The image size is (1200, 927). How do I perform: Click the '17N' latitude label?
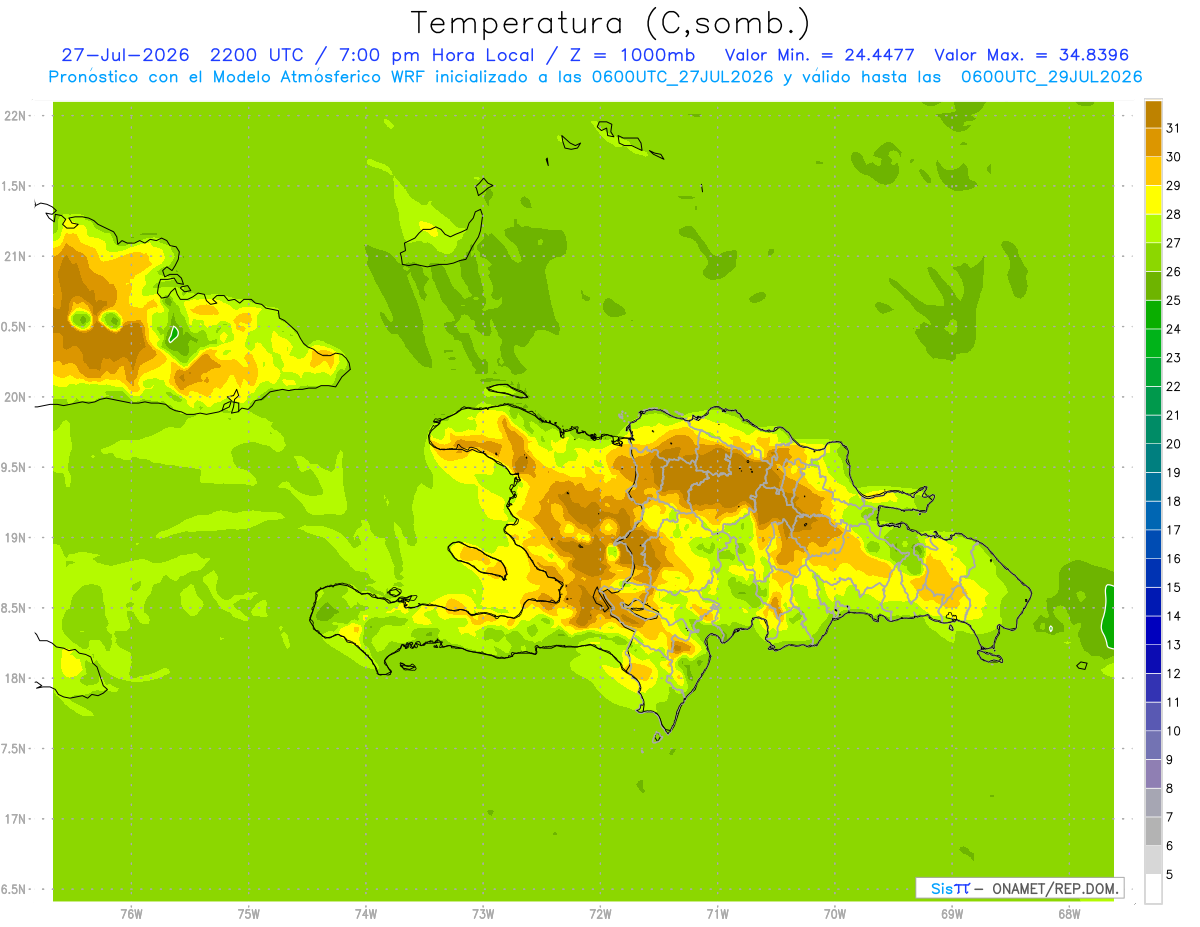coord(15,819)
